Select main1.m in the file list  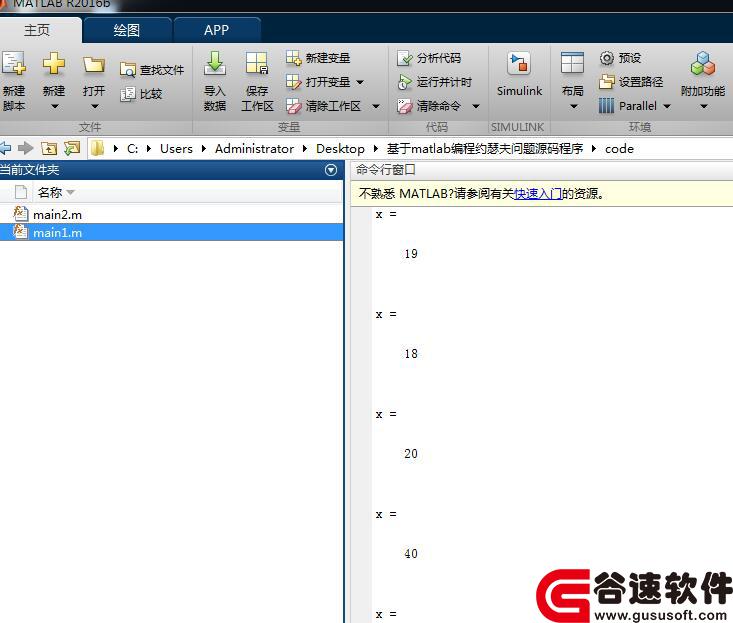tap(171, 232)
